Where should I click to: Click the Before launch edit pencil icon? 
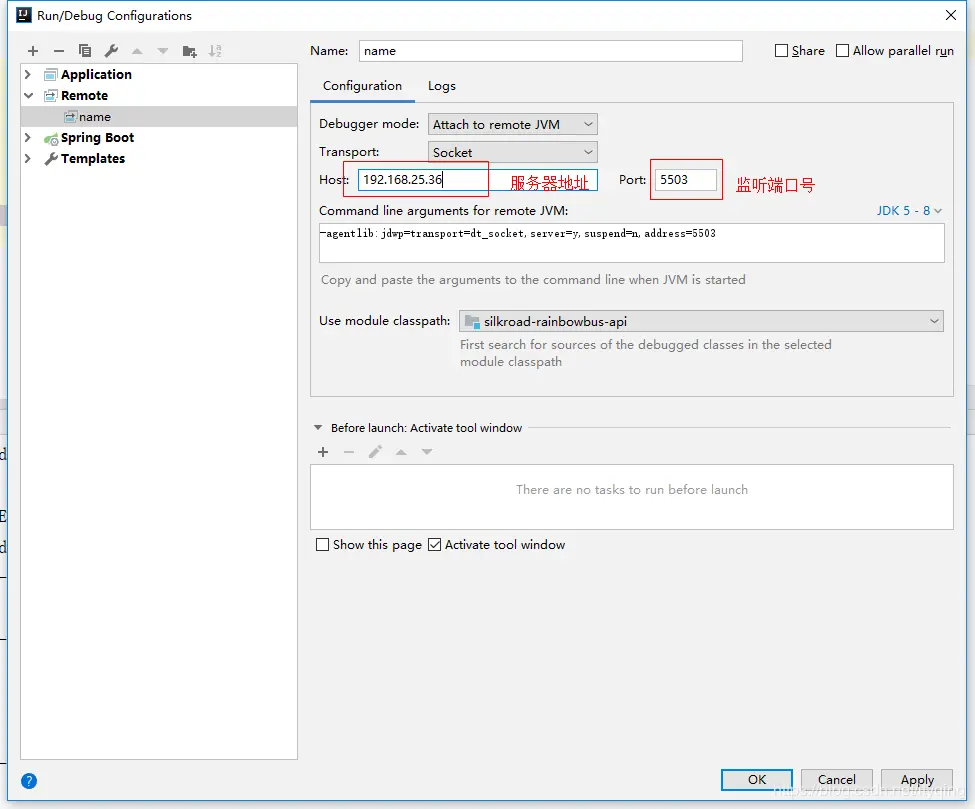point(375,452)
